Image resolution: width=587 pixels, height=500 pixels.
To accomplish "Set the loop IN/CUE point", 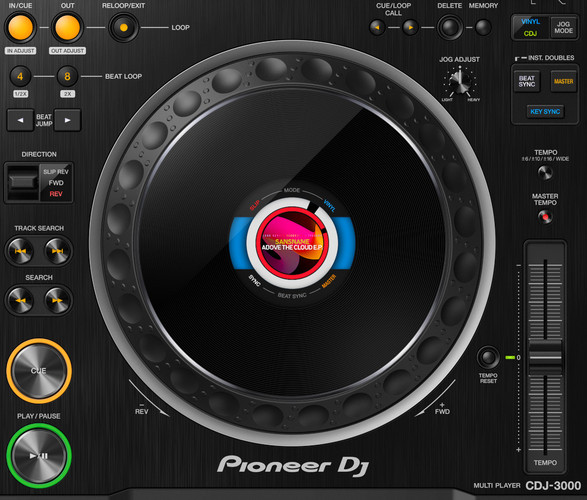I will tap(20, 27).
